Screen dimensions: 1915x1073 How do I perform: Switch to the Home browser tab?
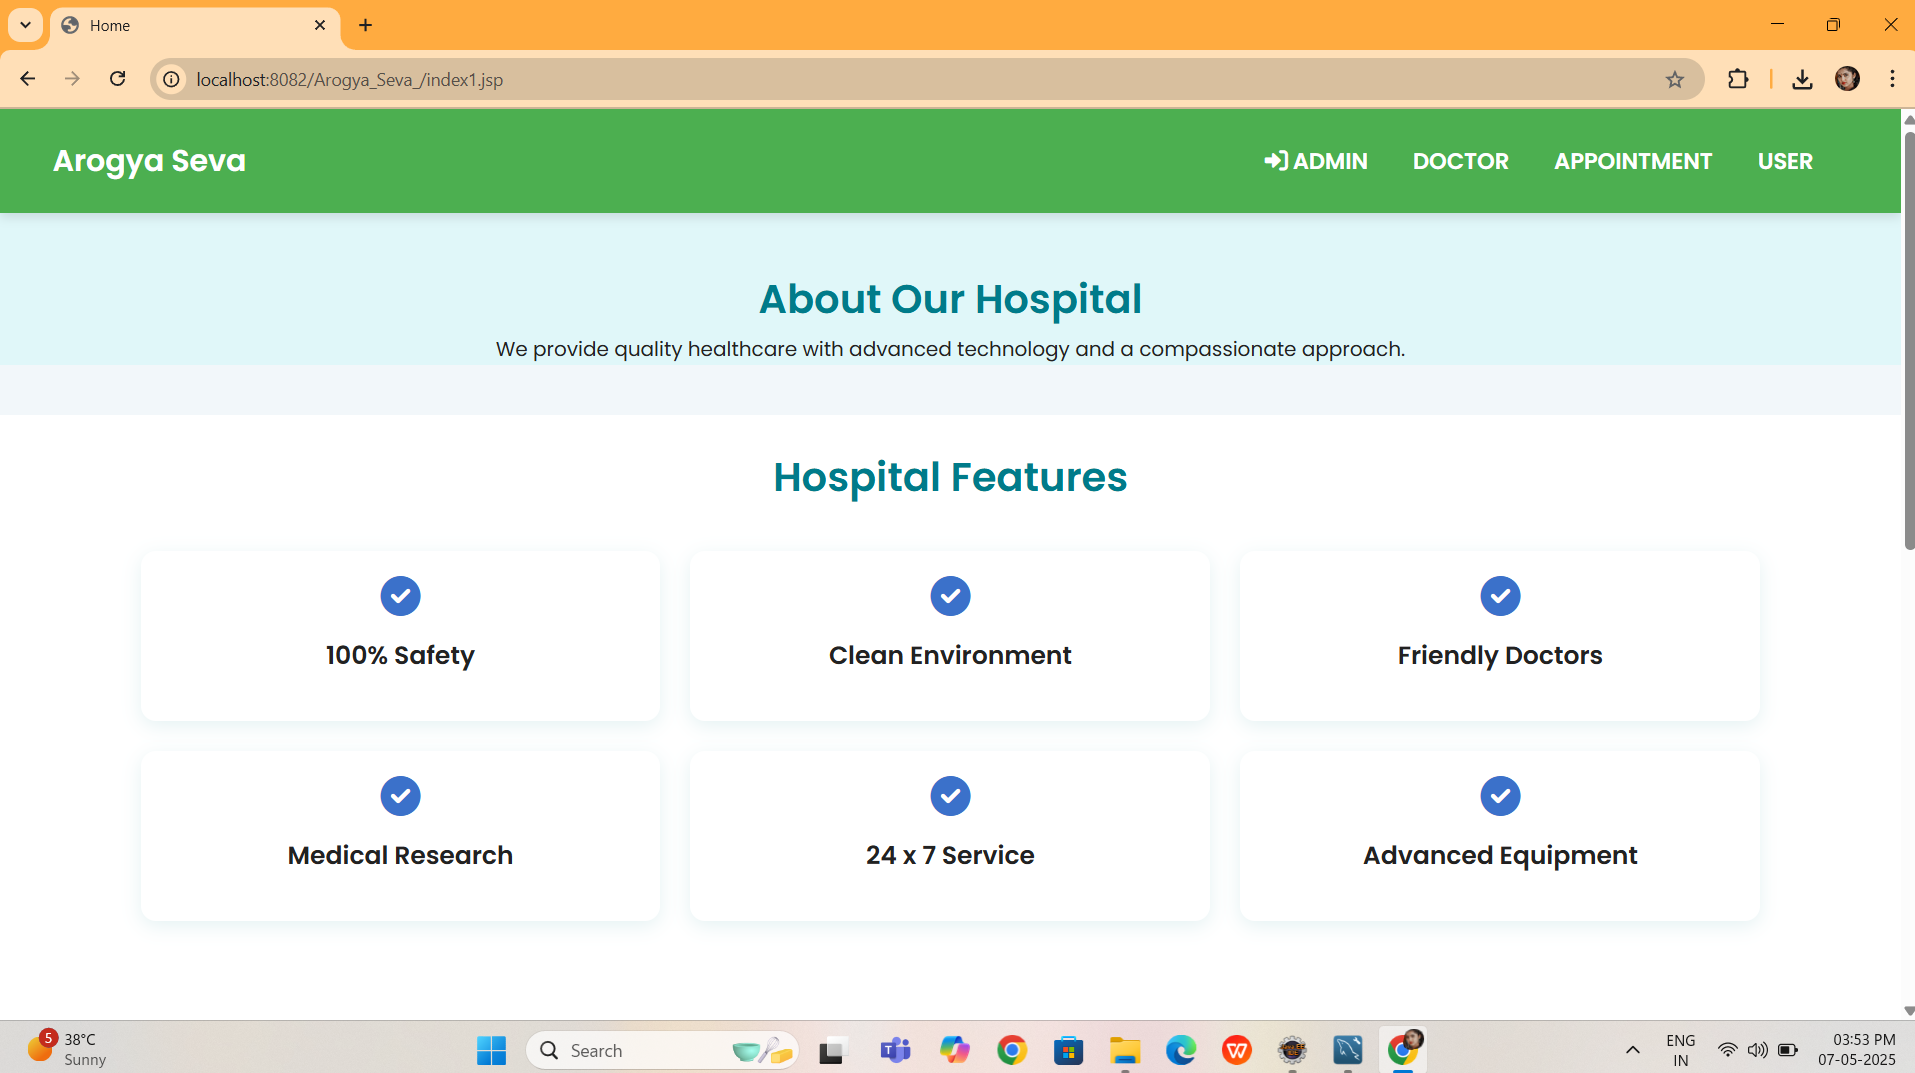click(150, 25)
